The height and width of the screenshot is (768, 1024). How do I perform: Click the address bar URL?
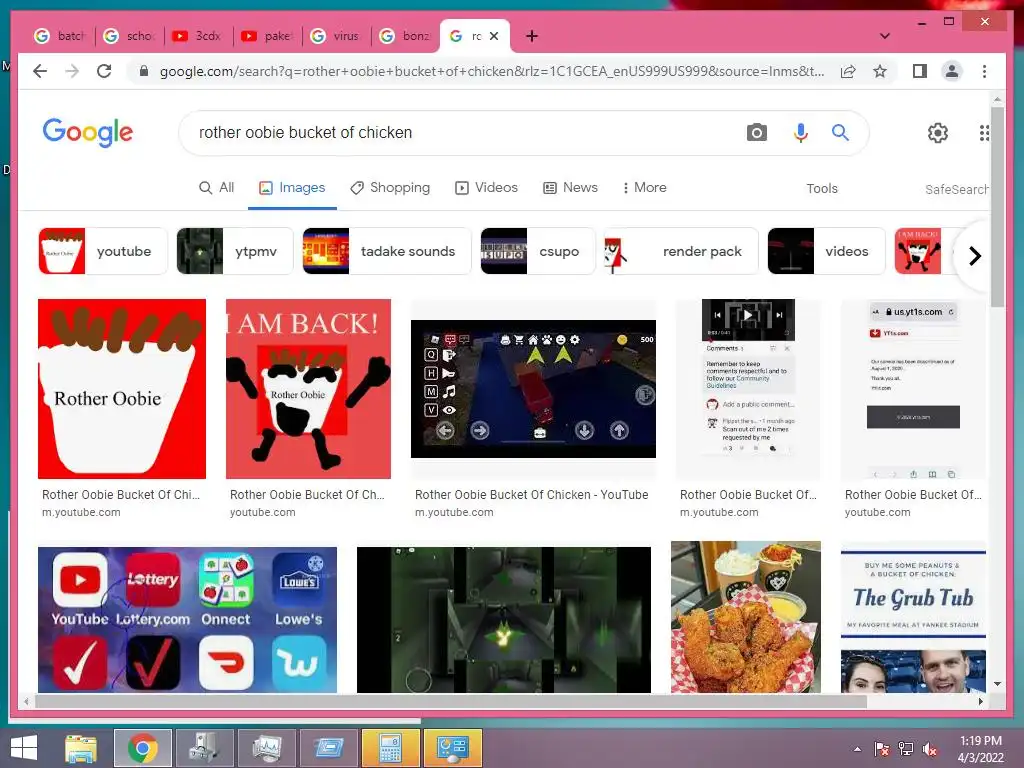[492, 71]
